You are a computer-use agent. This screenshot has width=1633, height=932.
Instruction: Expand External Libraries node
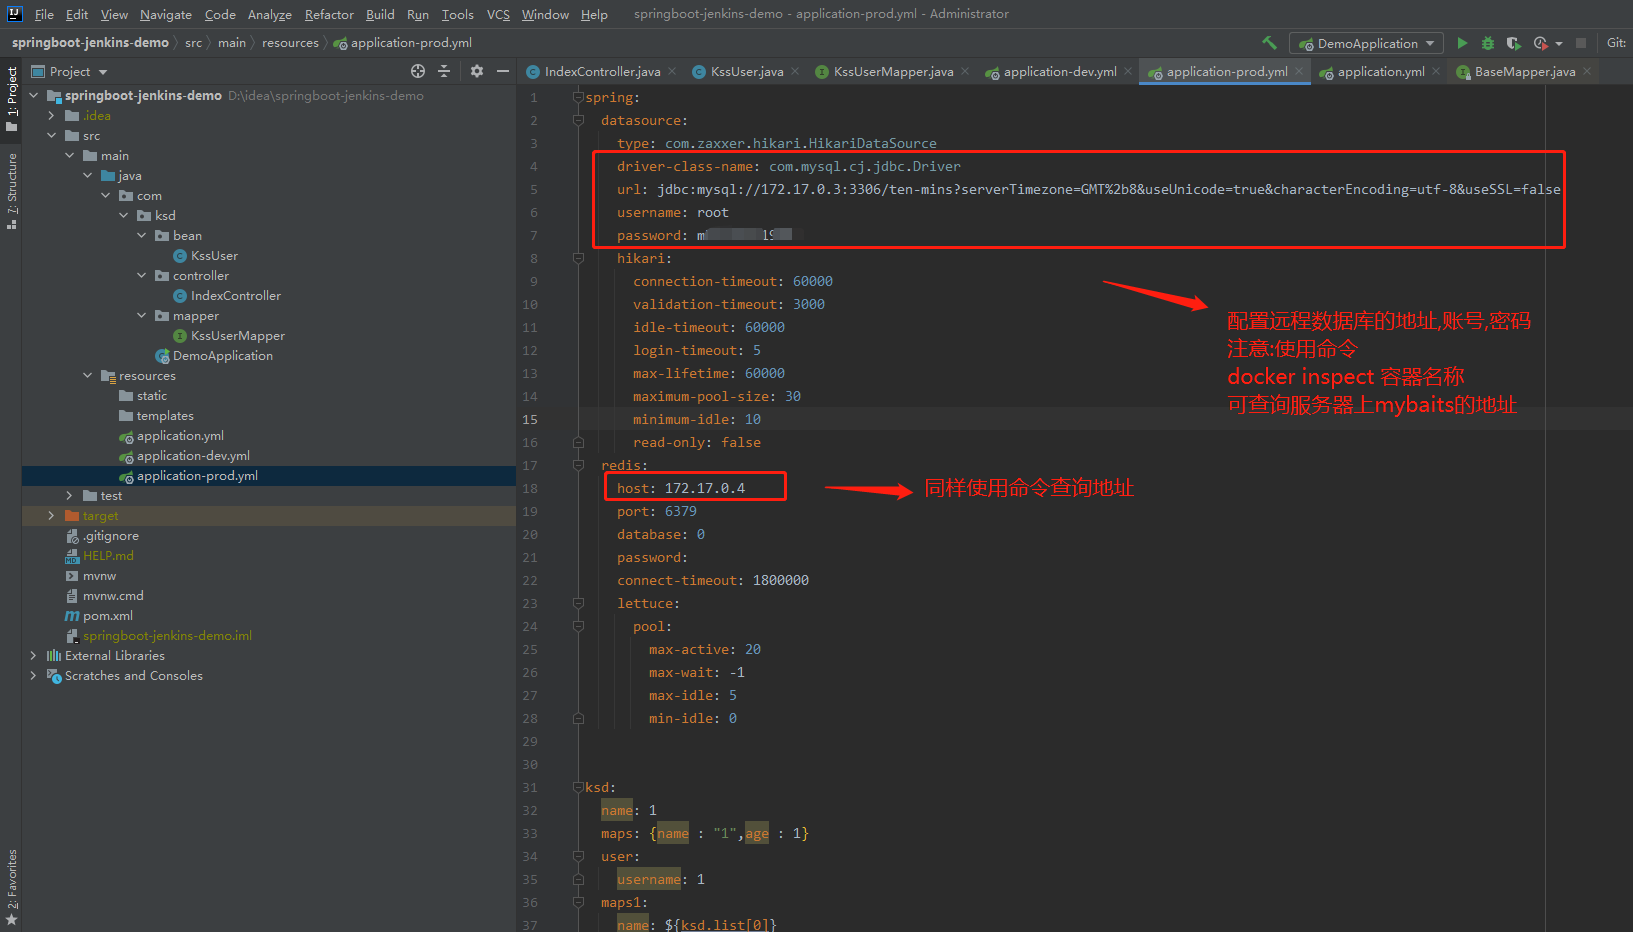coord(34,655)
